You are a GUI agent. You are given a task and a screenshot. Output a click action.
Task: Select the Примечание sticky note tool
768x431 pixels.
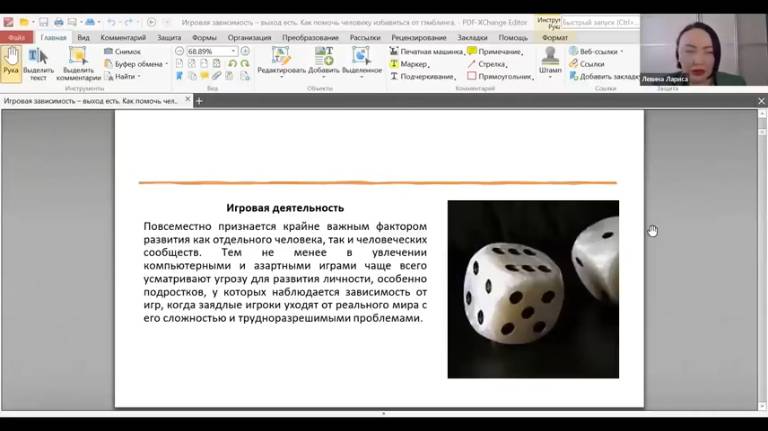495,51
